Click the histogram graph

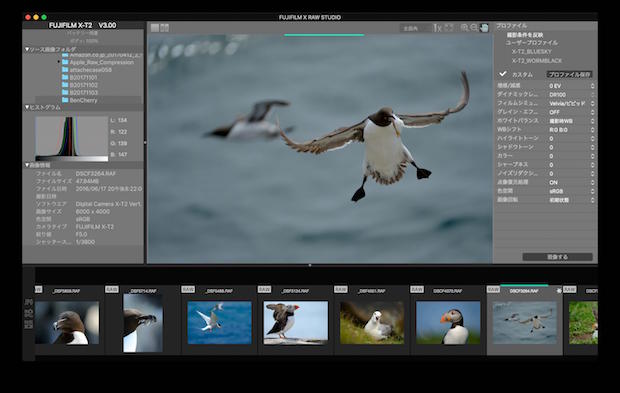click(72, 139)
